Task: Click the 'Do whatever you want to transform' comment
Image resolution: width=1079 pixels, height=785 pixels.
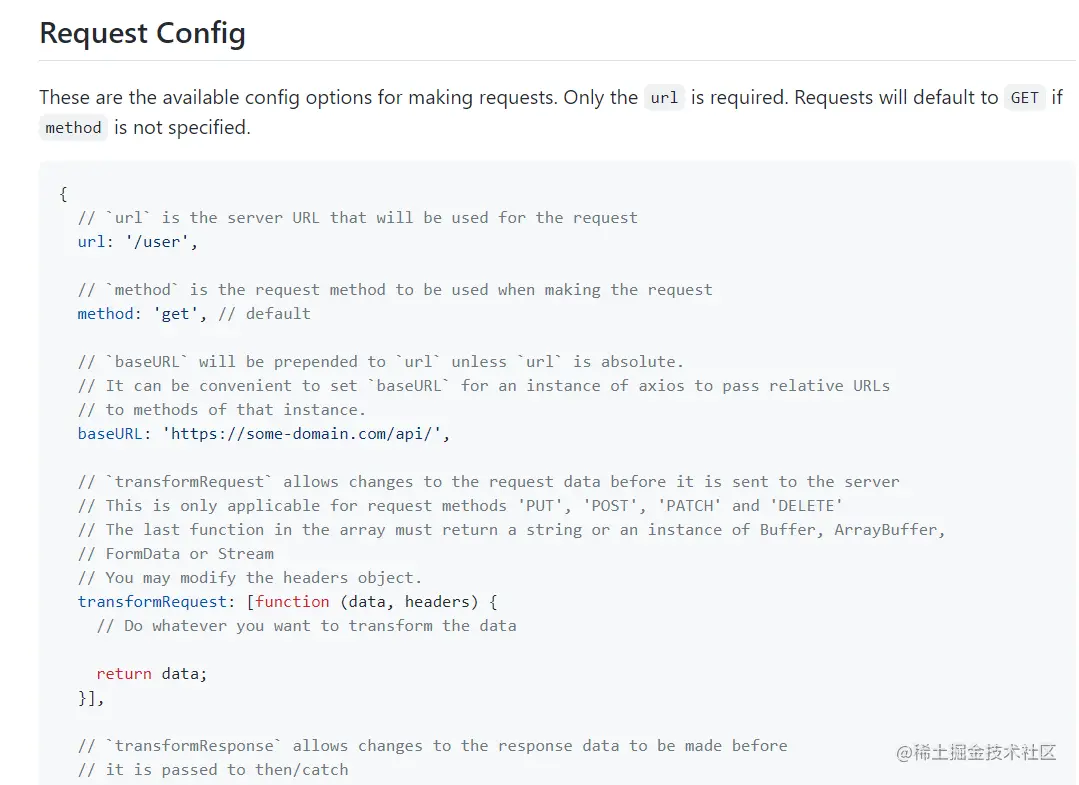Action: 307,625
